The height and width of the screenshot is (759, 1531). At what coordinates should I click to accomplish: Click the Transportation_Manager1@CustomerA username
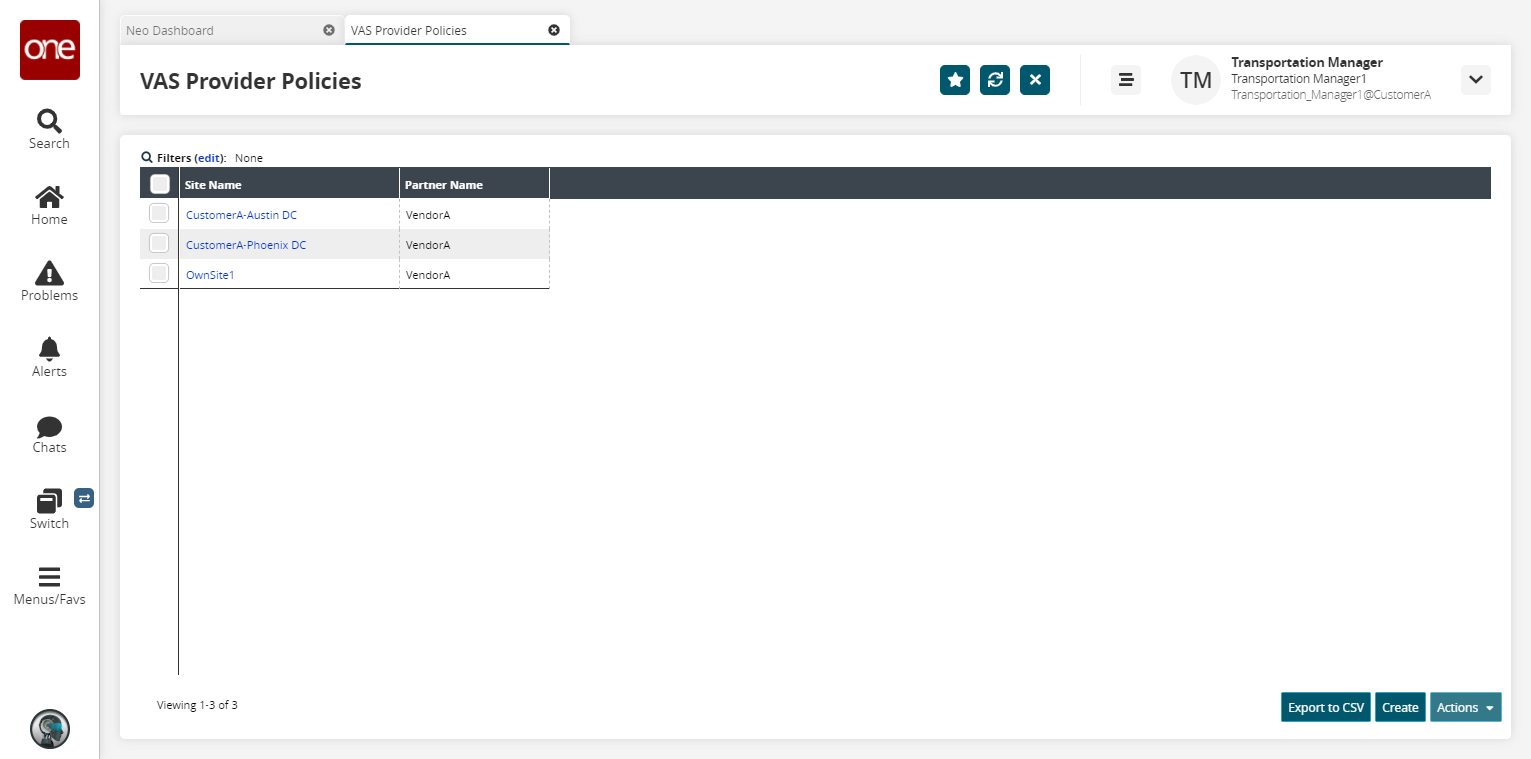click(x=1331, y=95)
